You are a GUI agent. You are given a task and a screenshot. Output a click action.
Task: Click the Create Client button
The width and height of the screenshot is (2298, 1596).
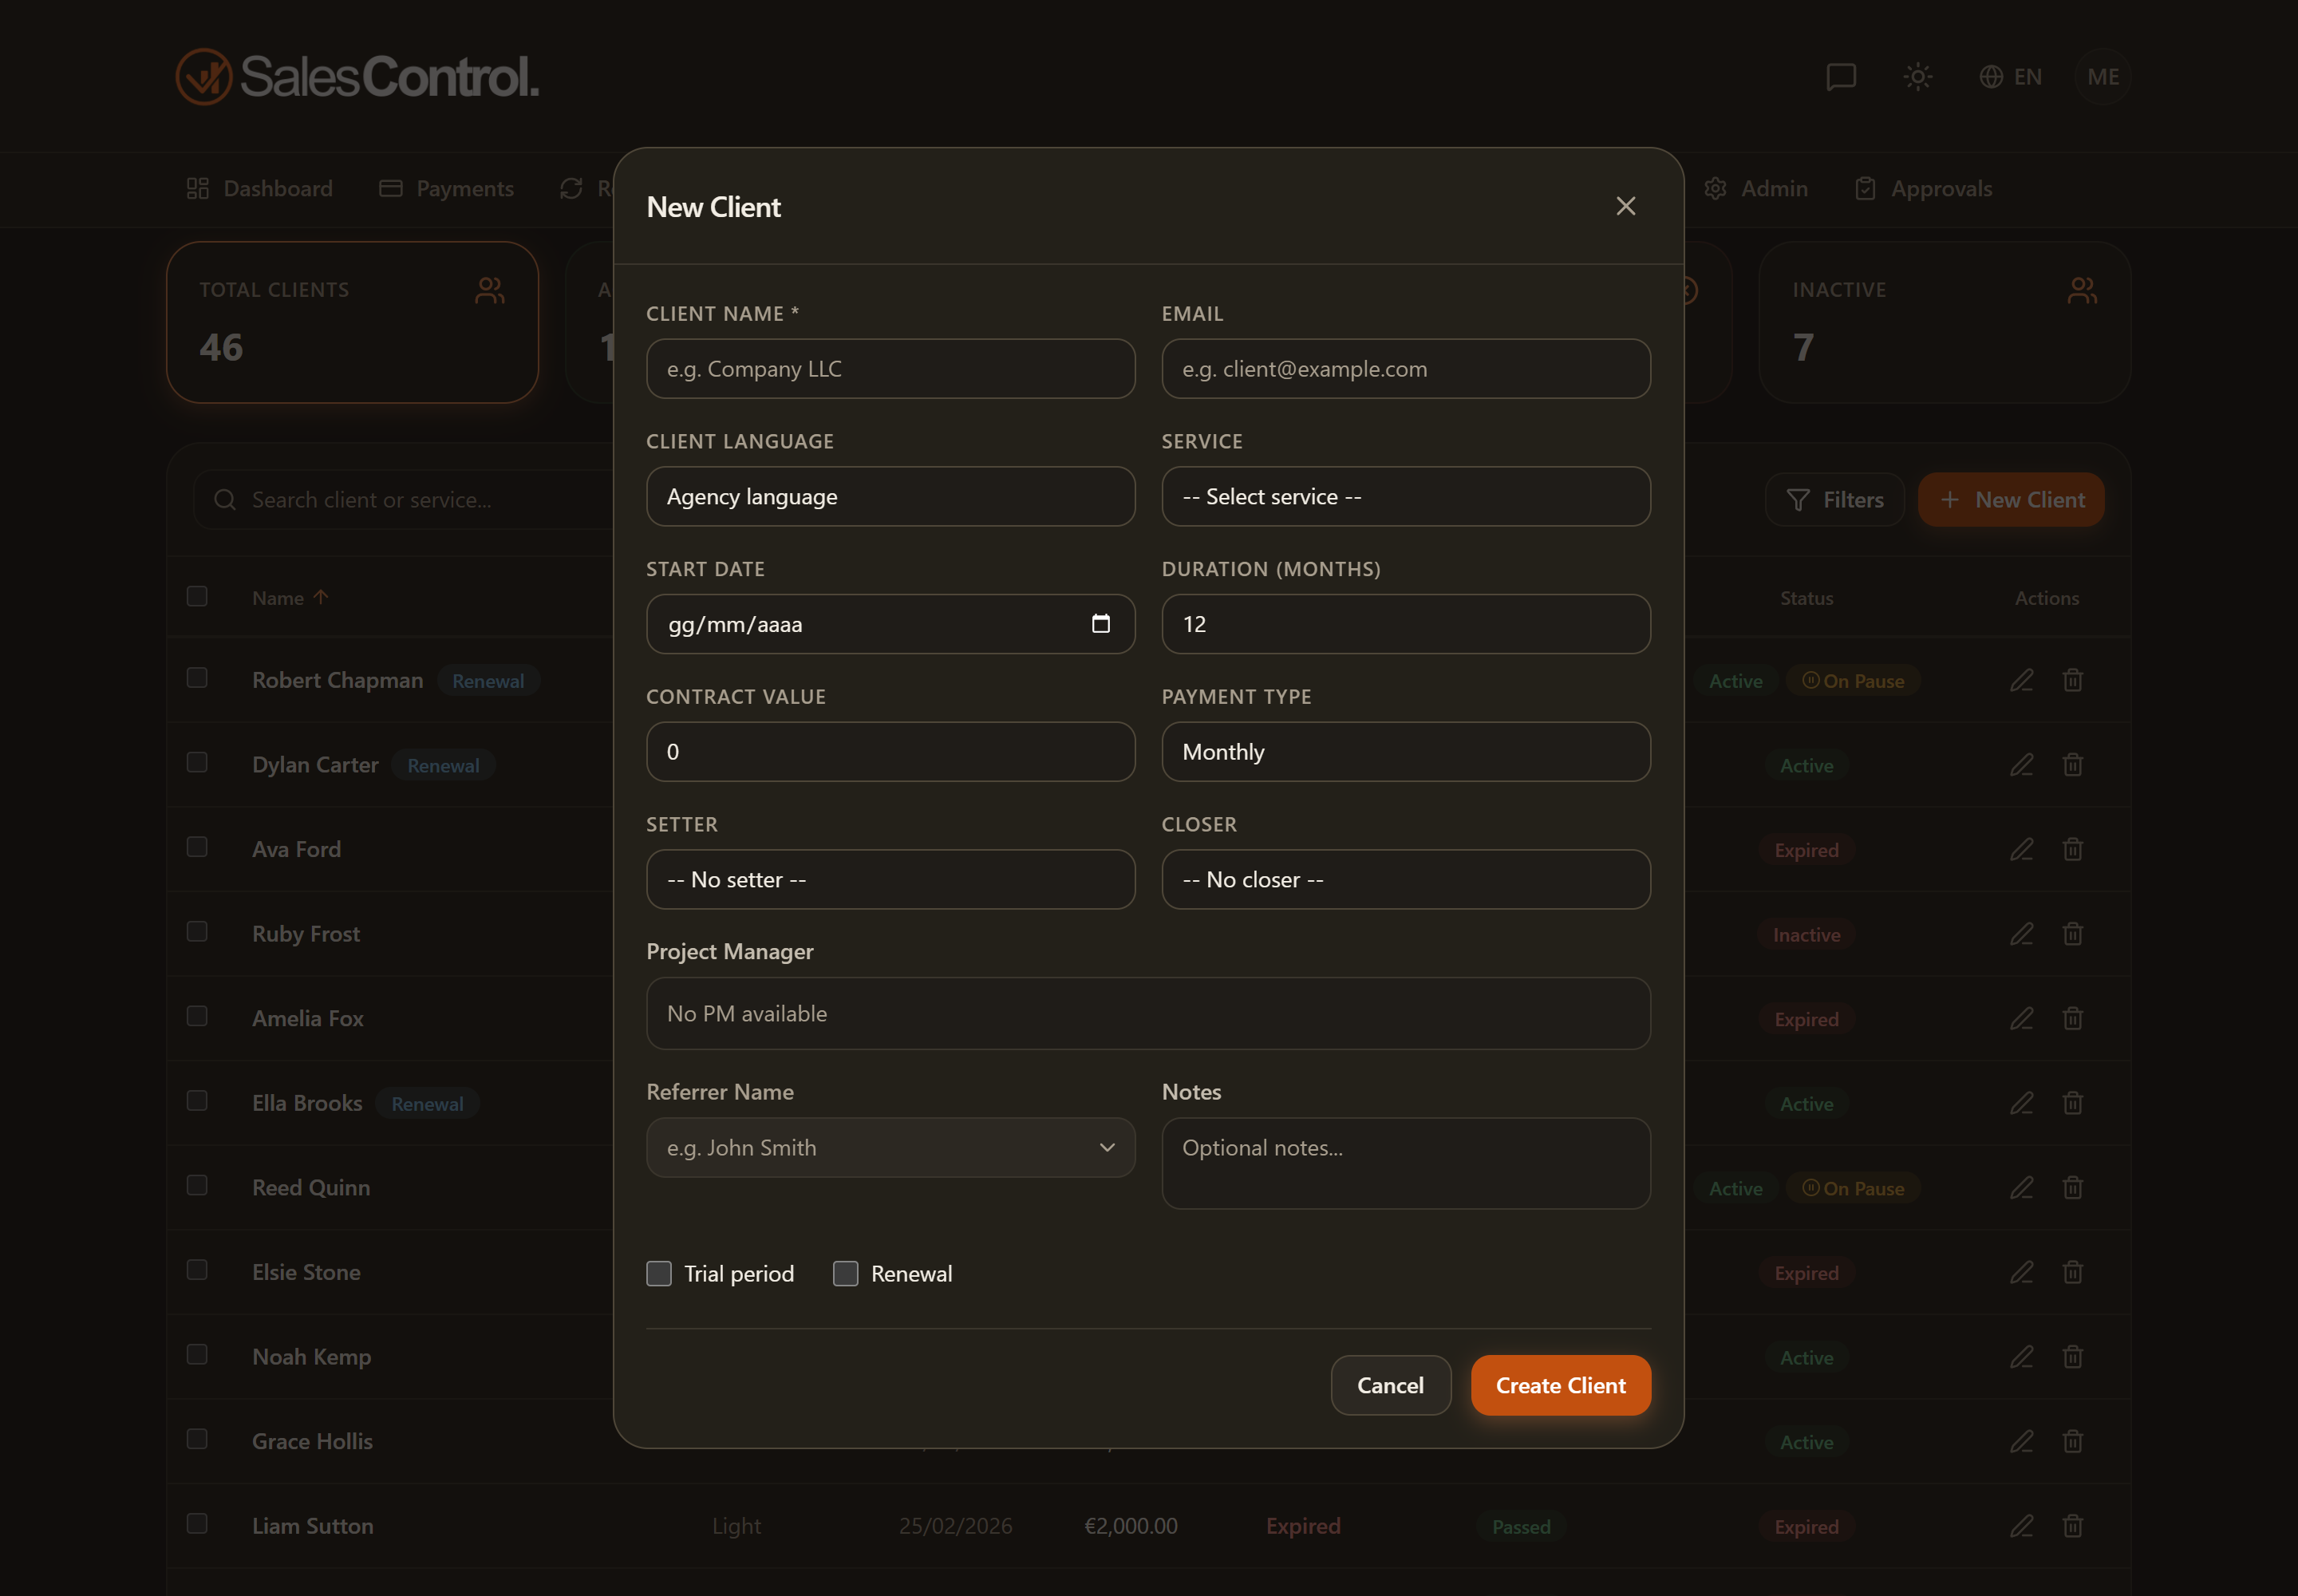[1560, 1385]
